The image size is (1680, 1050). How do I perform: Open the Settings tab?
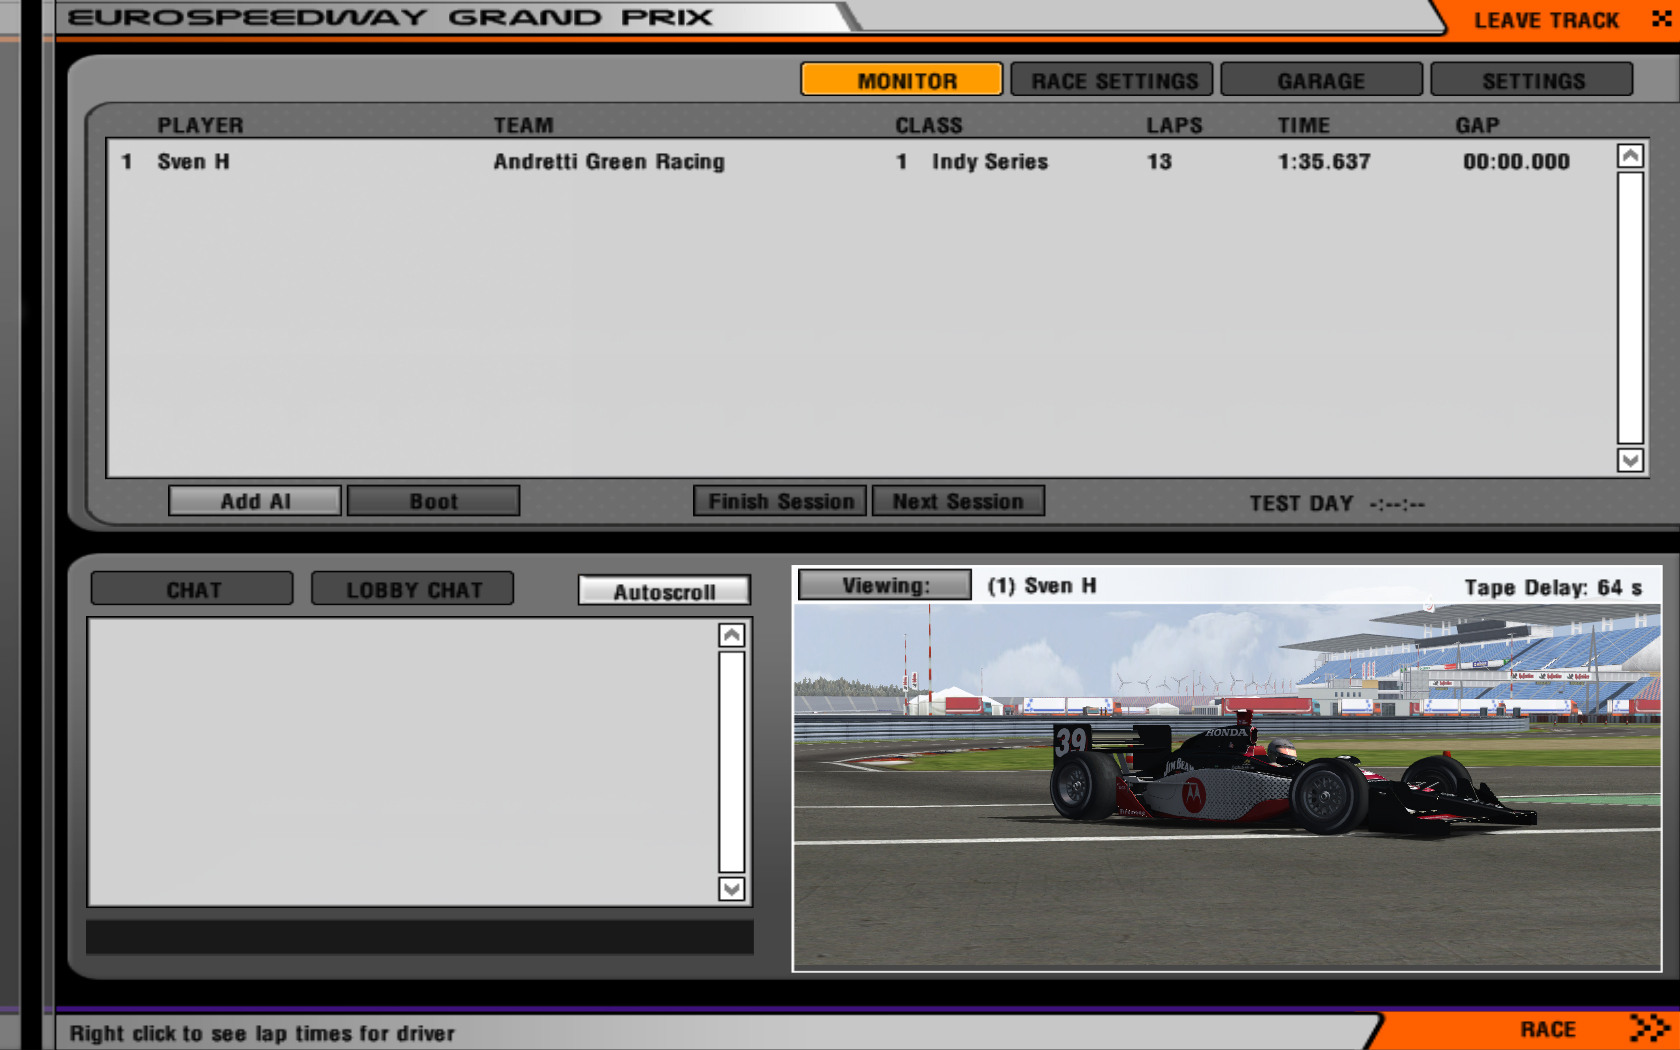1532,80
